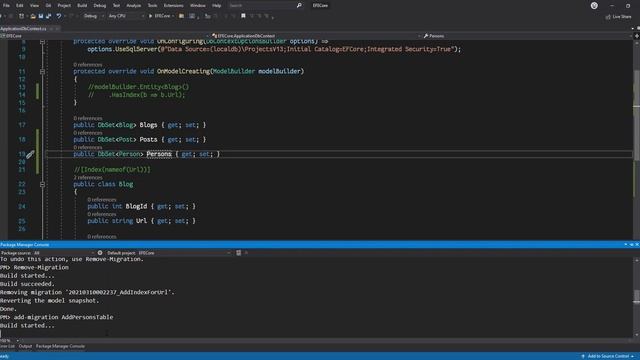Click the Url property name in code

141,221
